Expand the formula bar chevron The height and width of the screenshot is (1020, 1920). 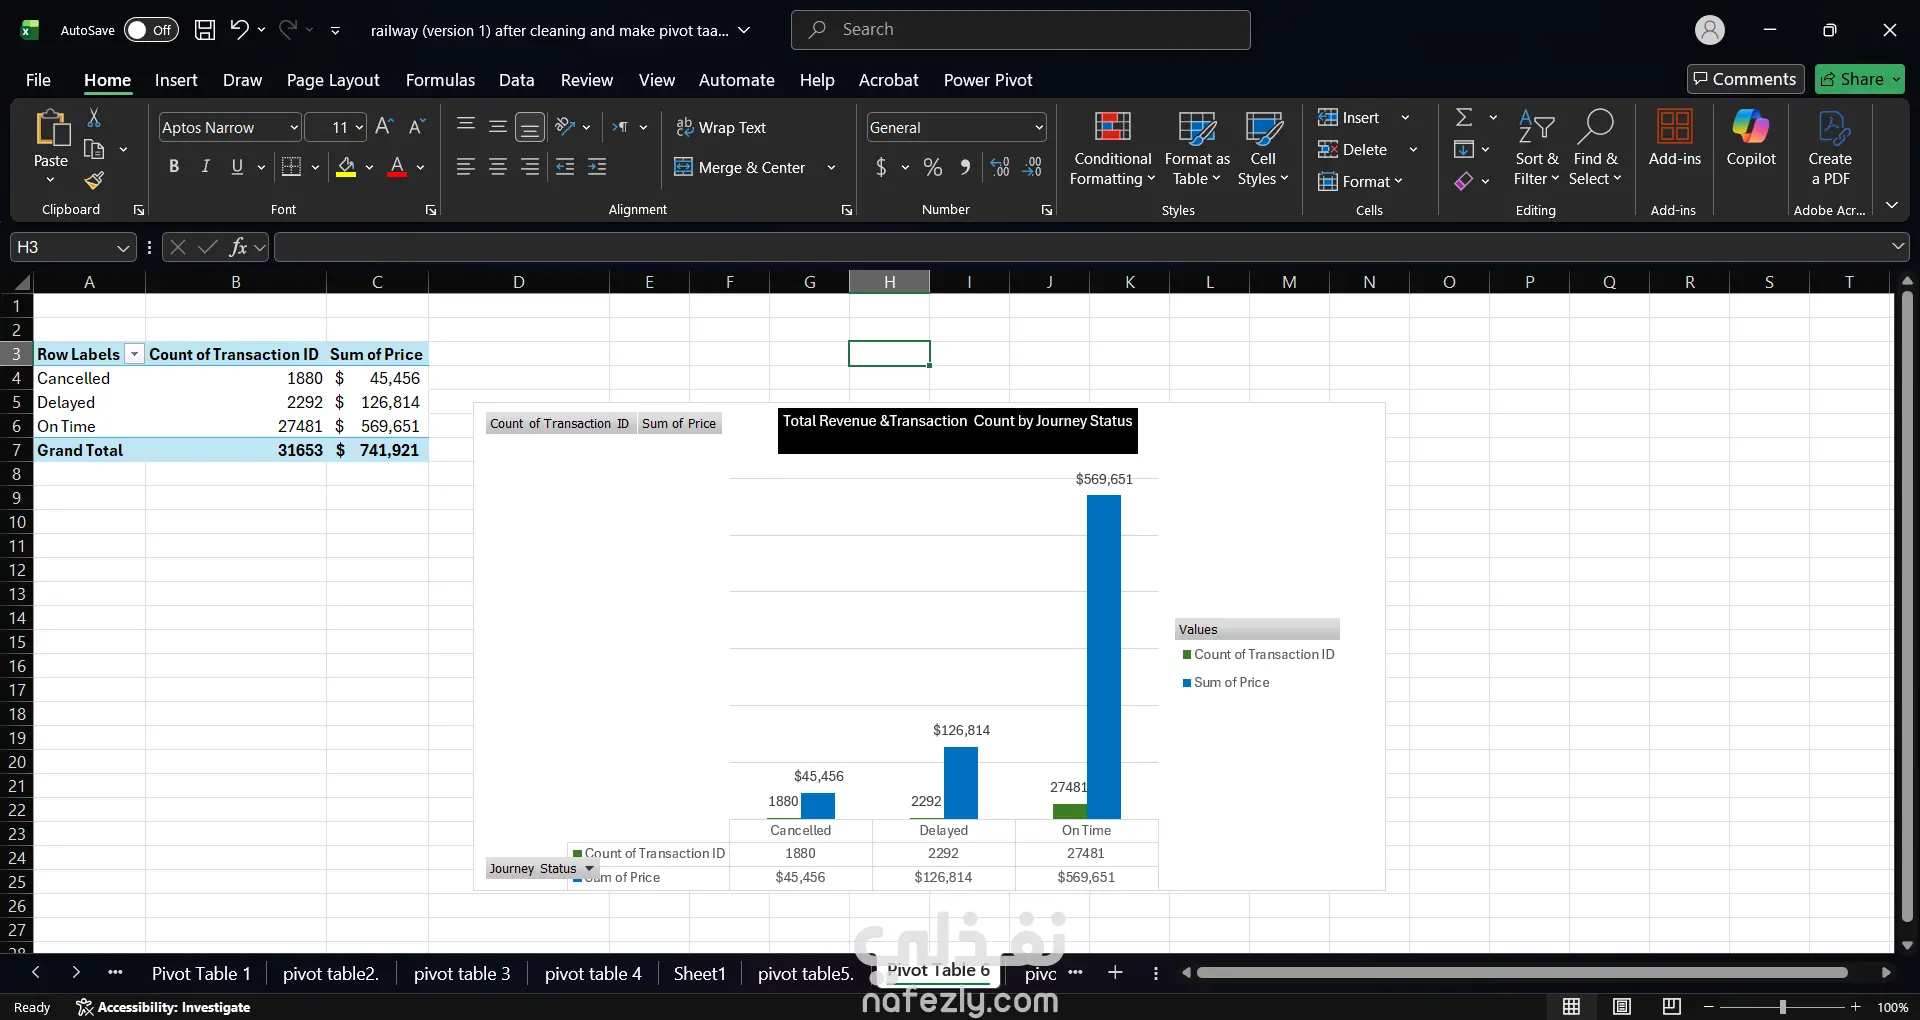(1898, 246)
